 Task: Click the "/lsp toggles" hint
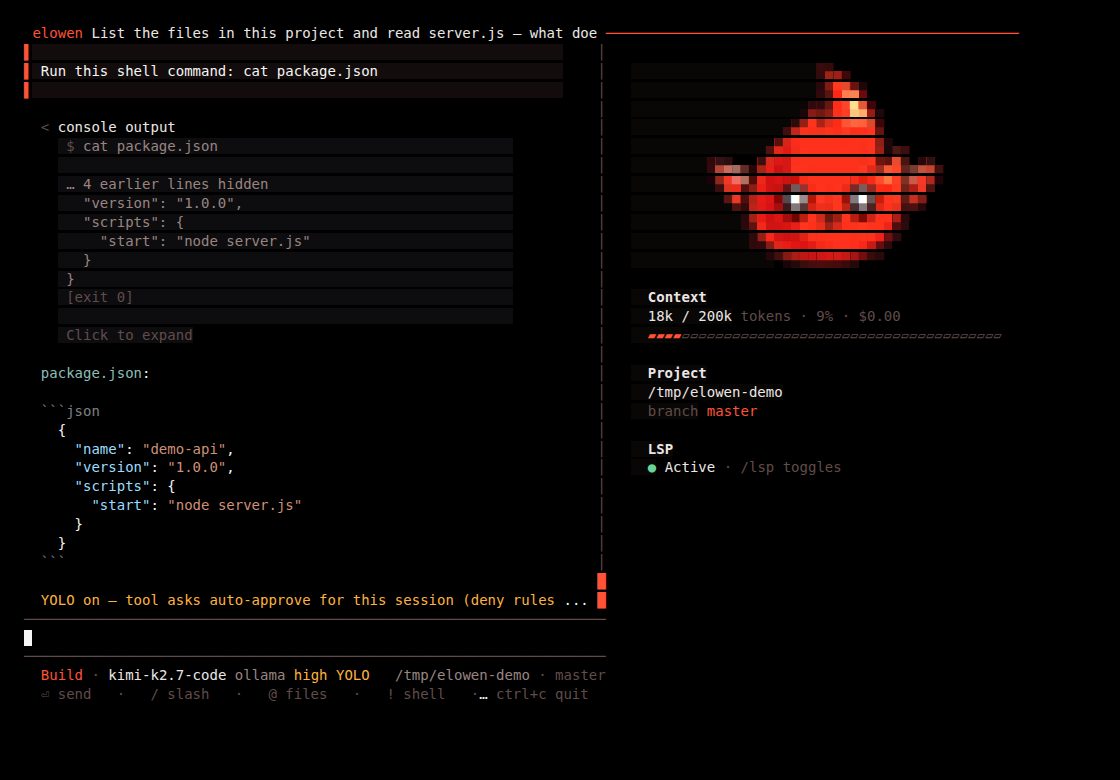[x=791, y=467]
